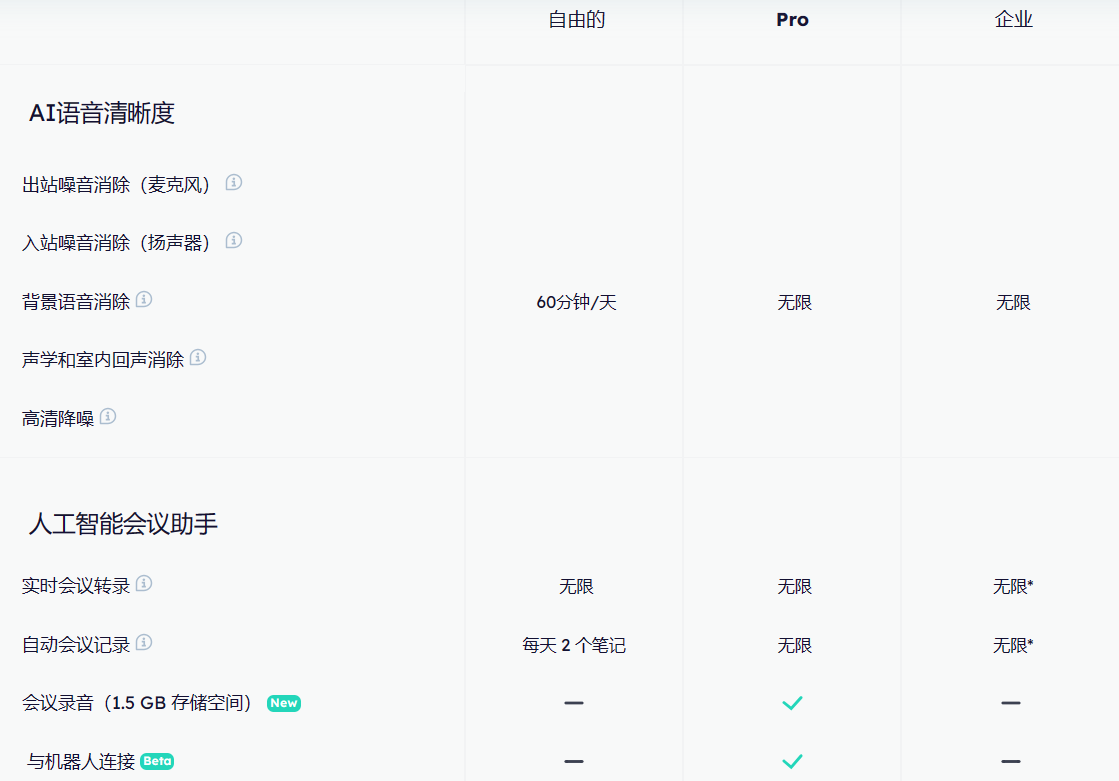The width and height of the screenshot is (1119, 781).
Task: Show info for 声学和室内回声消除
Action: (x=198, y=358)
